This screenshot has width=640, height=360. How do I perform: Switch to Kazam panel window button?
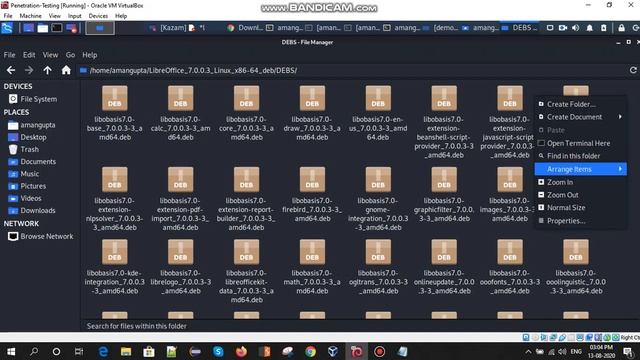pos(168,28)
